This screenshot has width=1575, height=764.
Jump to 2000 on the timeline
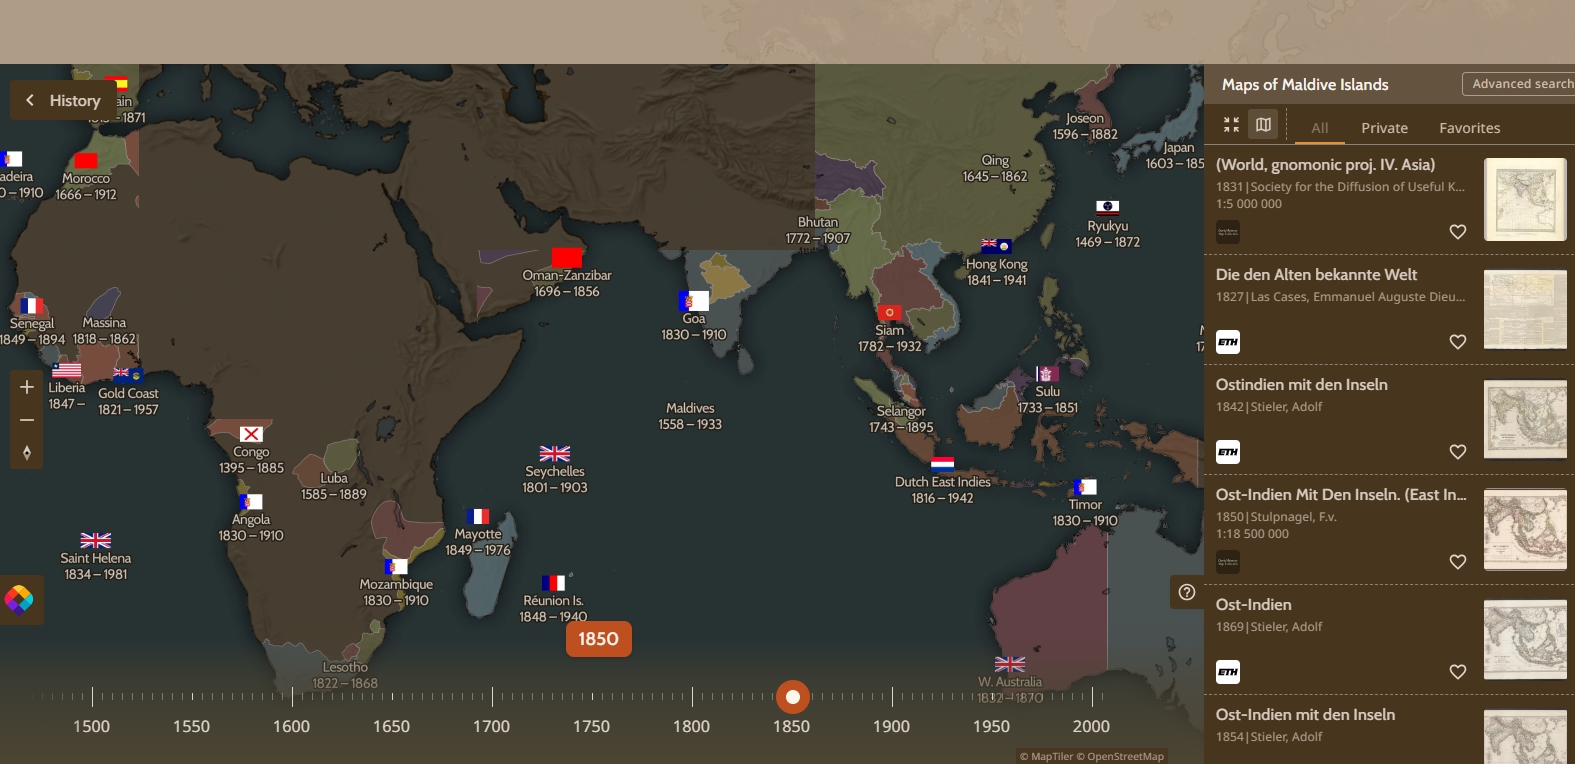[1091, 726]
